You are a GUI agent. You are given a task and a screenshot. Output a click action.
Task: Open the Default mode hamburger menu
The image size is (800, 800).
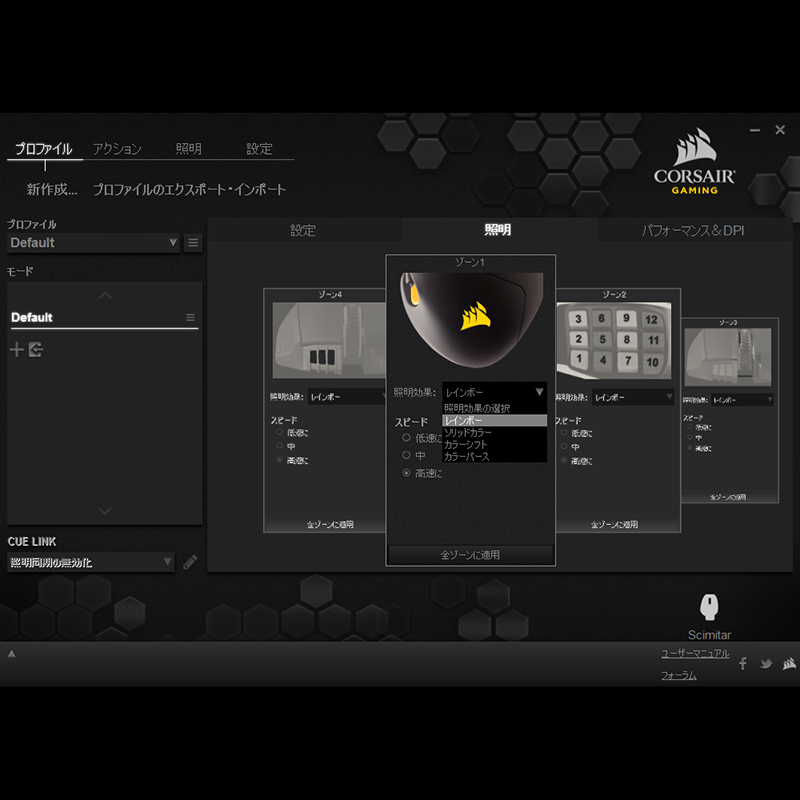click(x=190, y=317)
